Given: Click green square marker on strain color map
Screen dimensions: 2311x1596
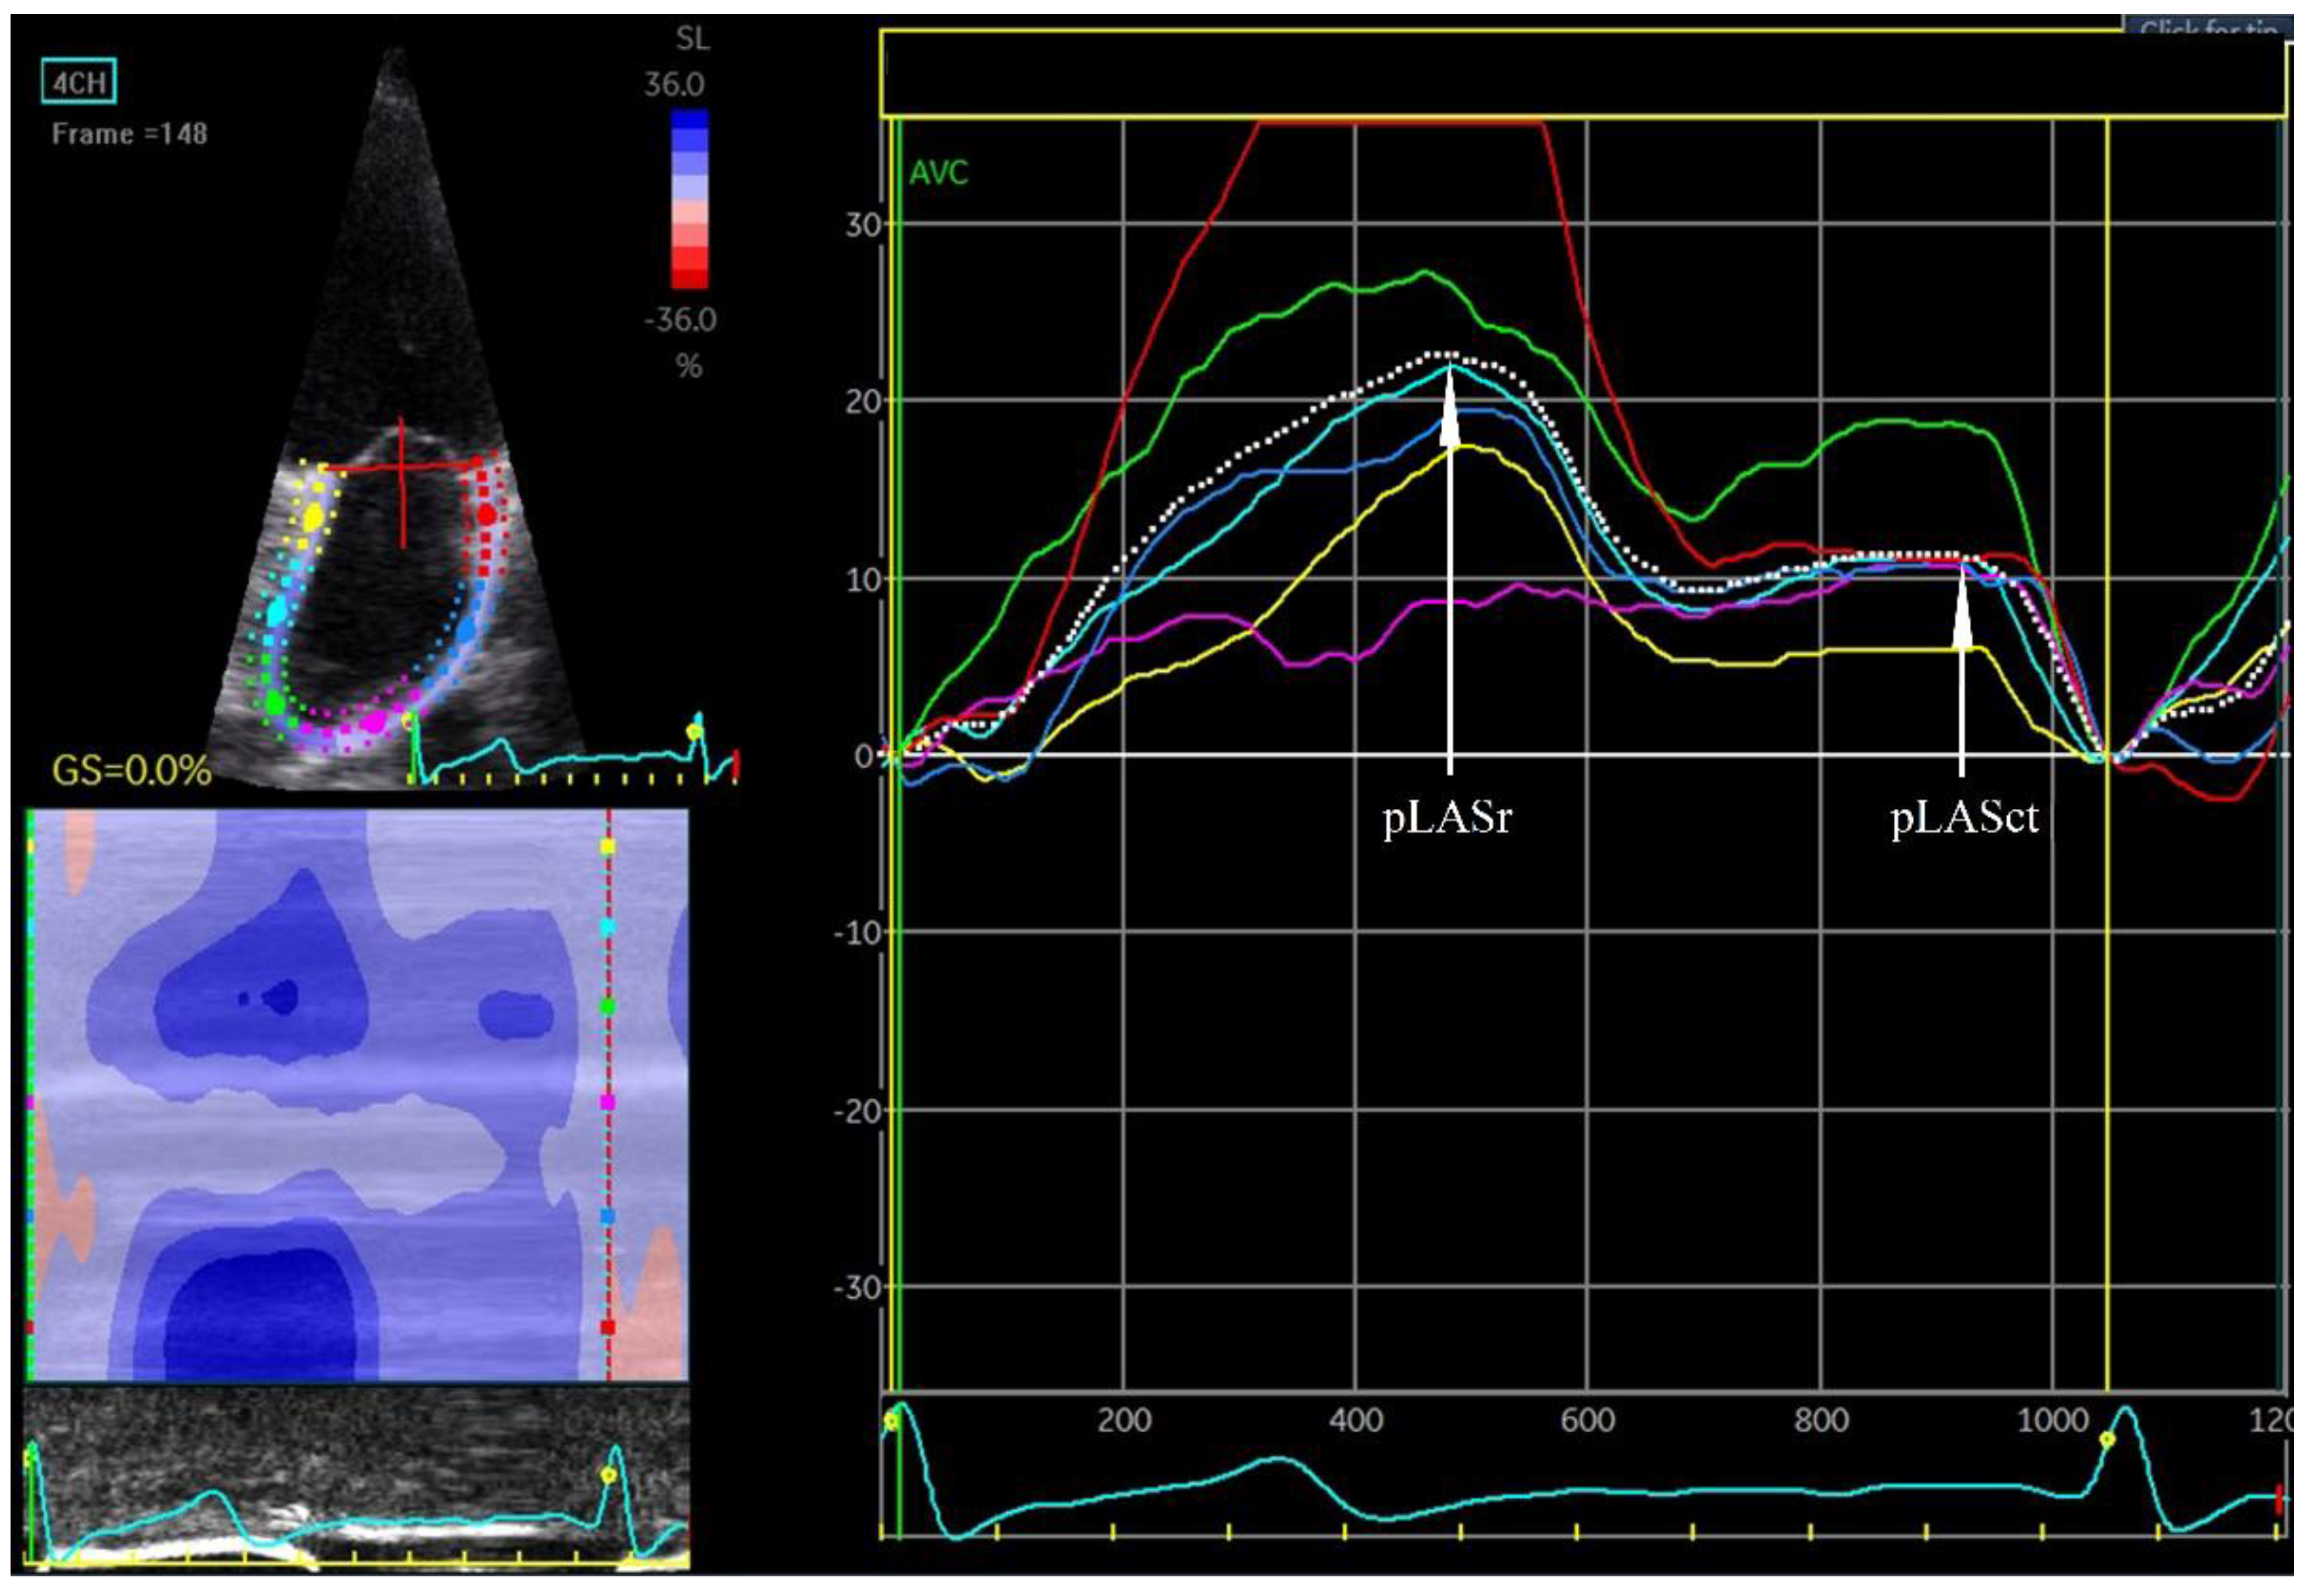Looking at the screenshot, I should pos(607,1007).
